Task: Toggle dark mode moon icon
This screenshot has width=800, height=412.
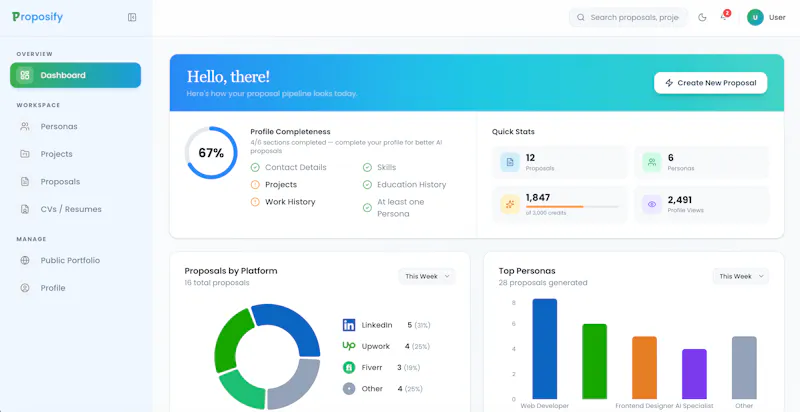Action: pyautogui.click(x=702, y=17)
